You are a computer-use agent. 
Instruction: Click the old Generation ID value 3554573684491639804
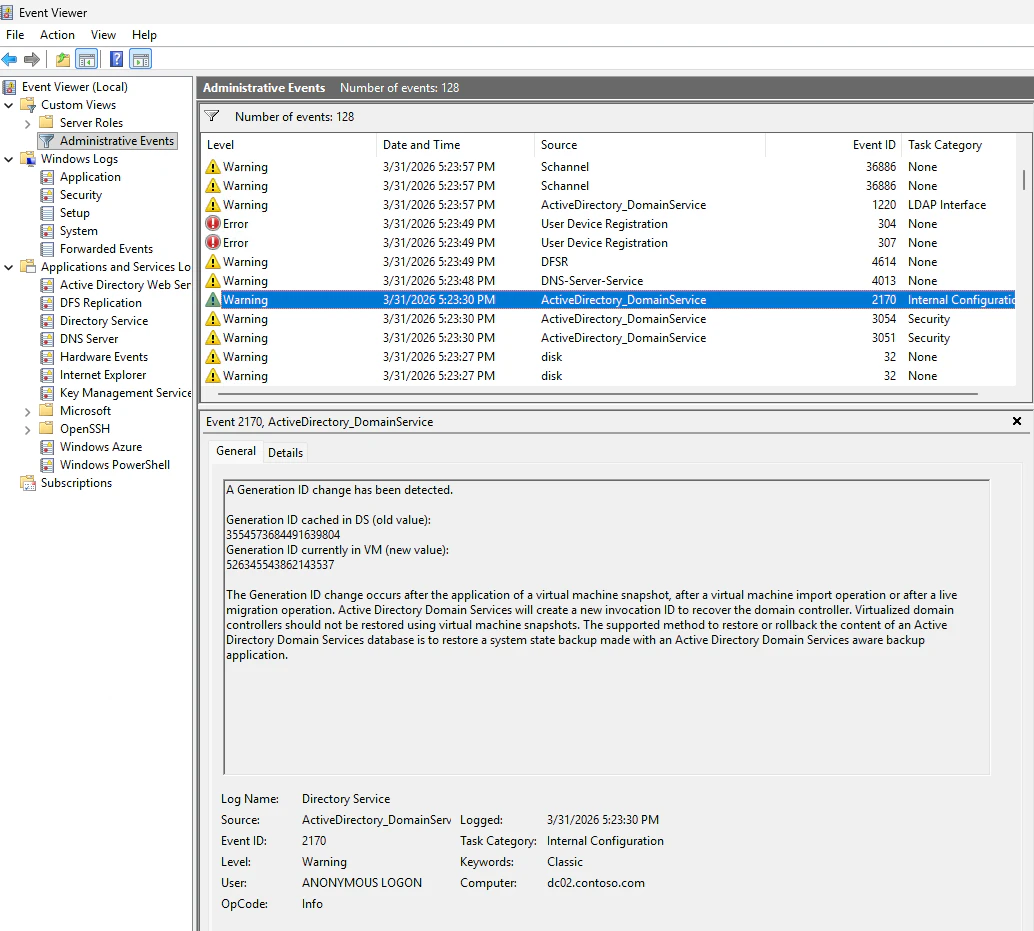[x=283, y=535]
